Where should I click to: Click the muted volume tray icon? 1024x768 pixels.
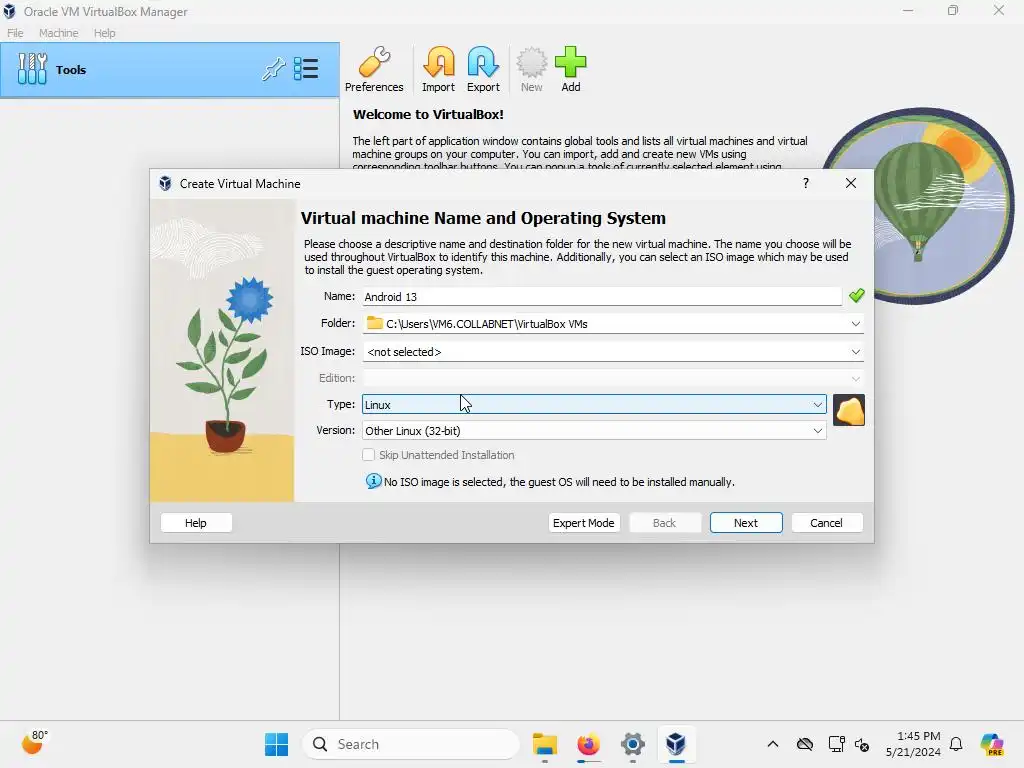862,744
